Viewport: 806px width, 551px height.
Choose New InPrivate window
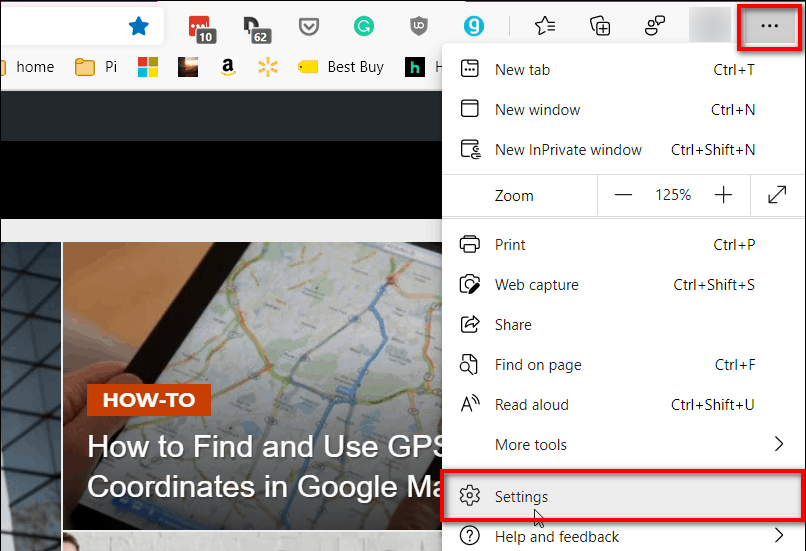coord(622,150)
